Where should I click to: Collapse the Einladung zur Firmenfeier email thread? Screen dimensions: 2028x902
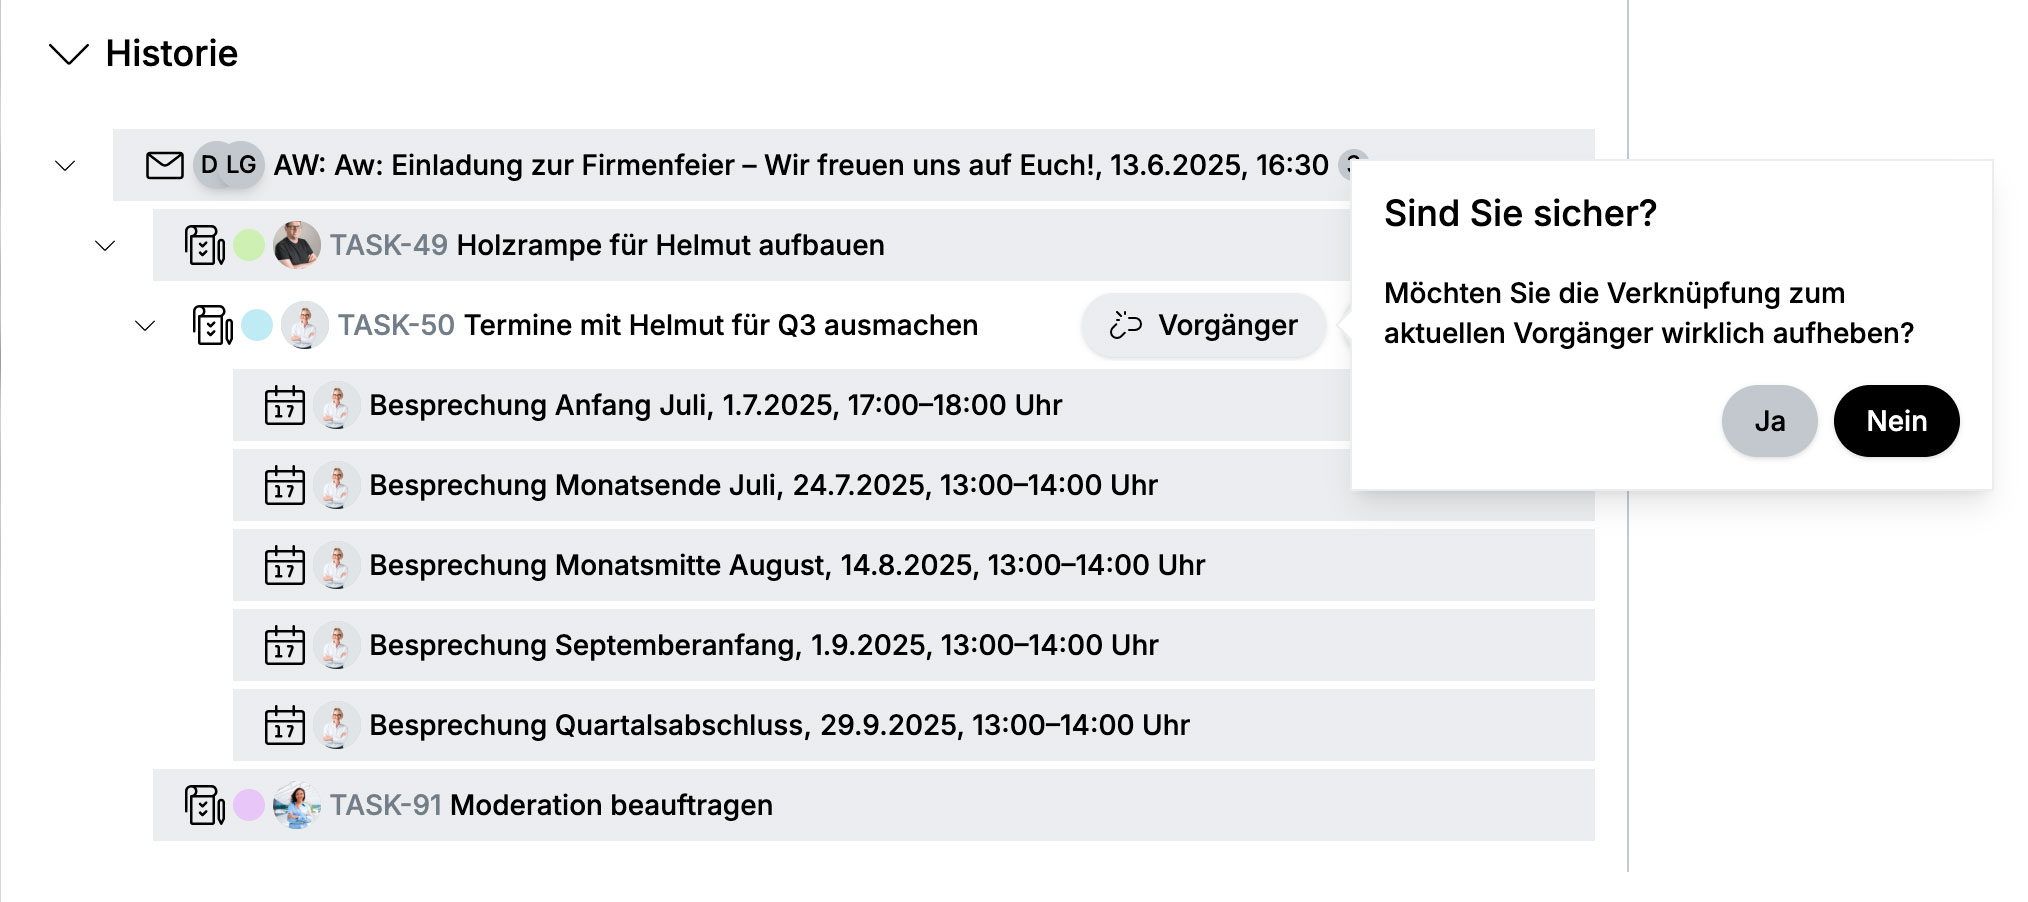tap(66, 165)
